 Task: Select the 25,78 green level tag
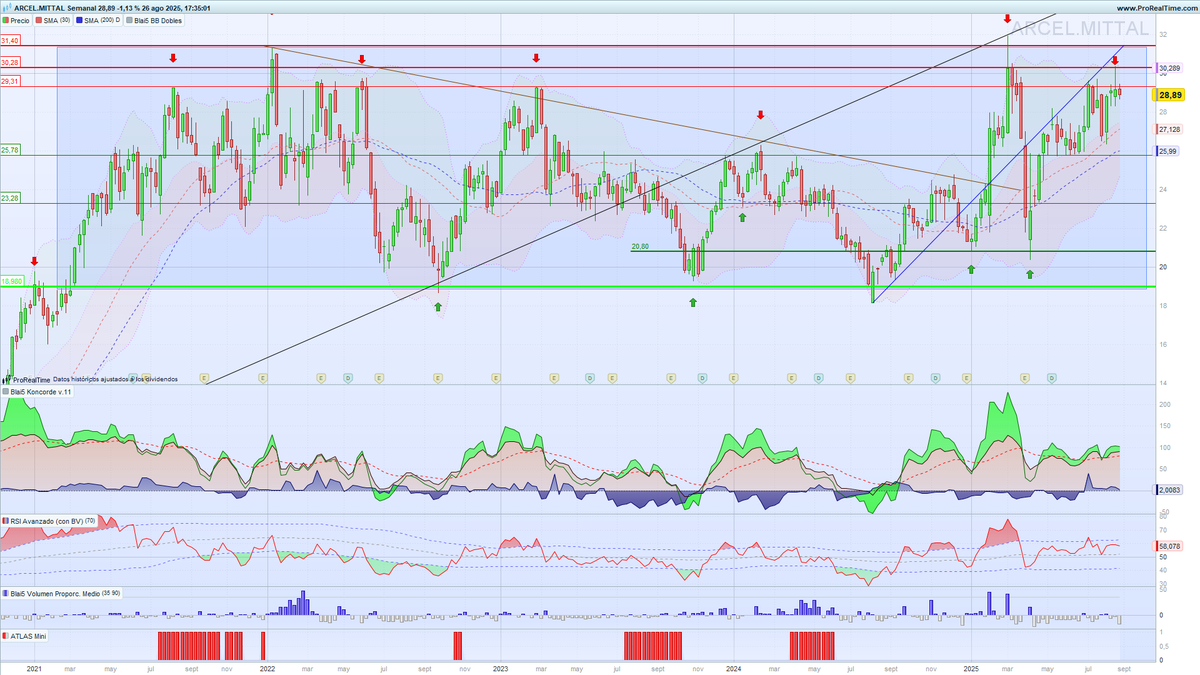10,149
